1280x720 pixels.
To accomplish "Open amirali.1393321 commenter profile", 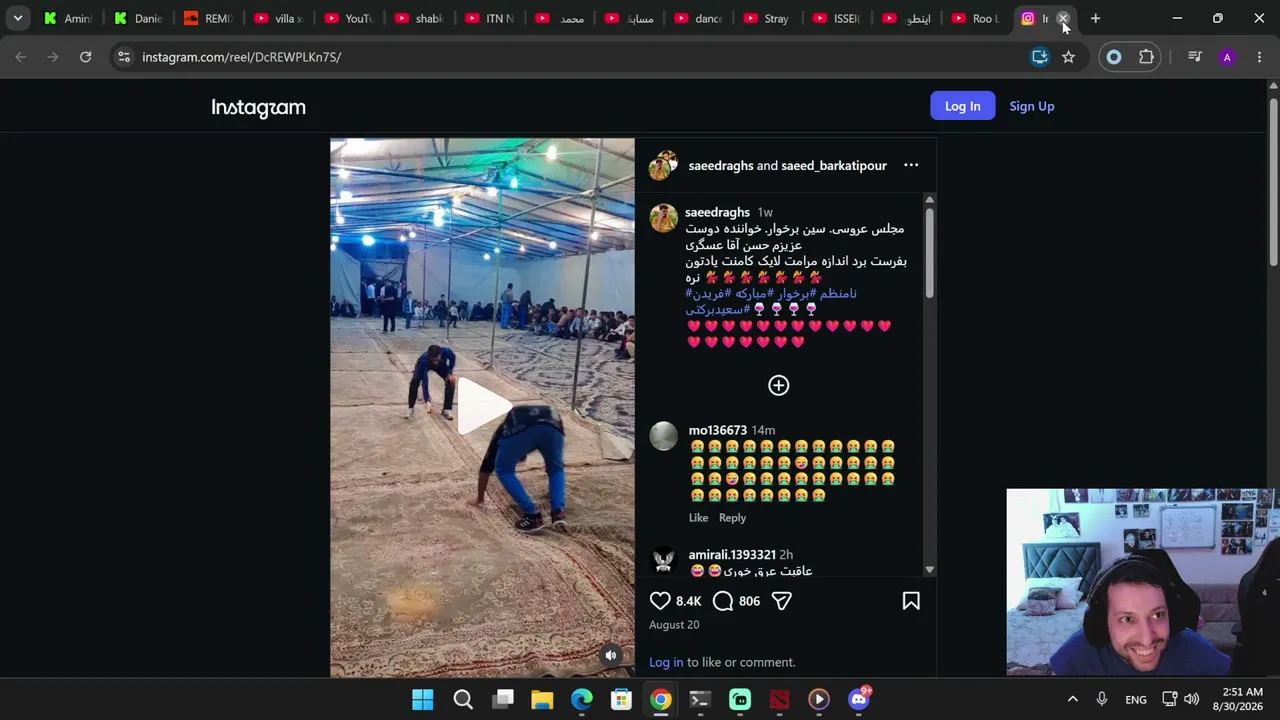I will [732, 554].
